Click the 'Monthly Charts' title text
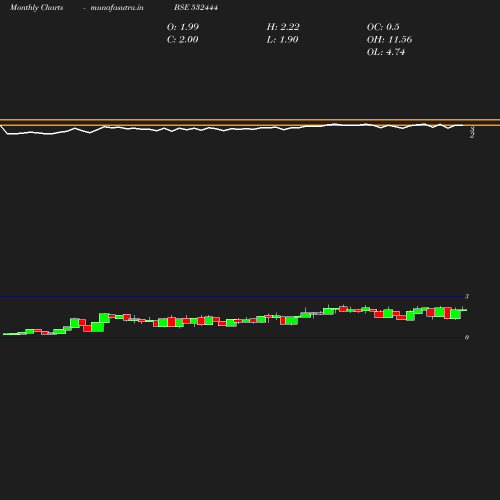The width and height of the screenshot is (500, 500). tap(36, 7)
